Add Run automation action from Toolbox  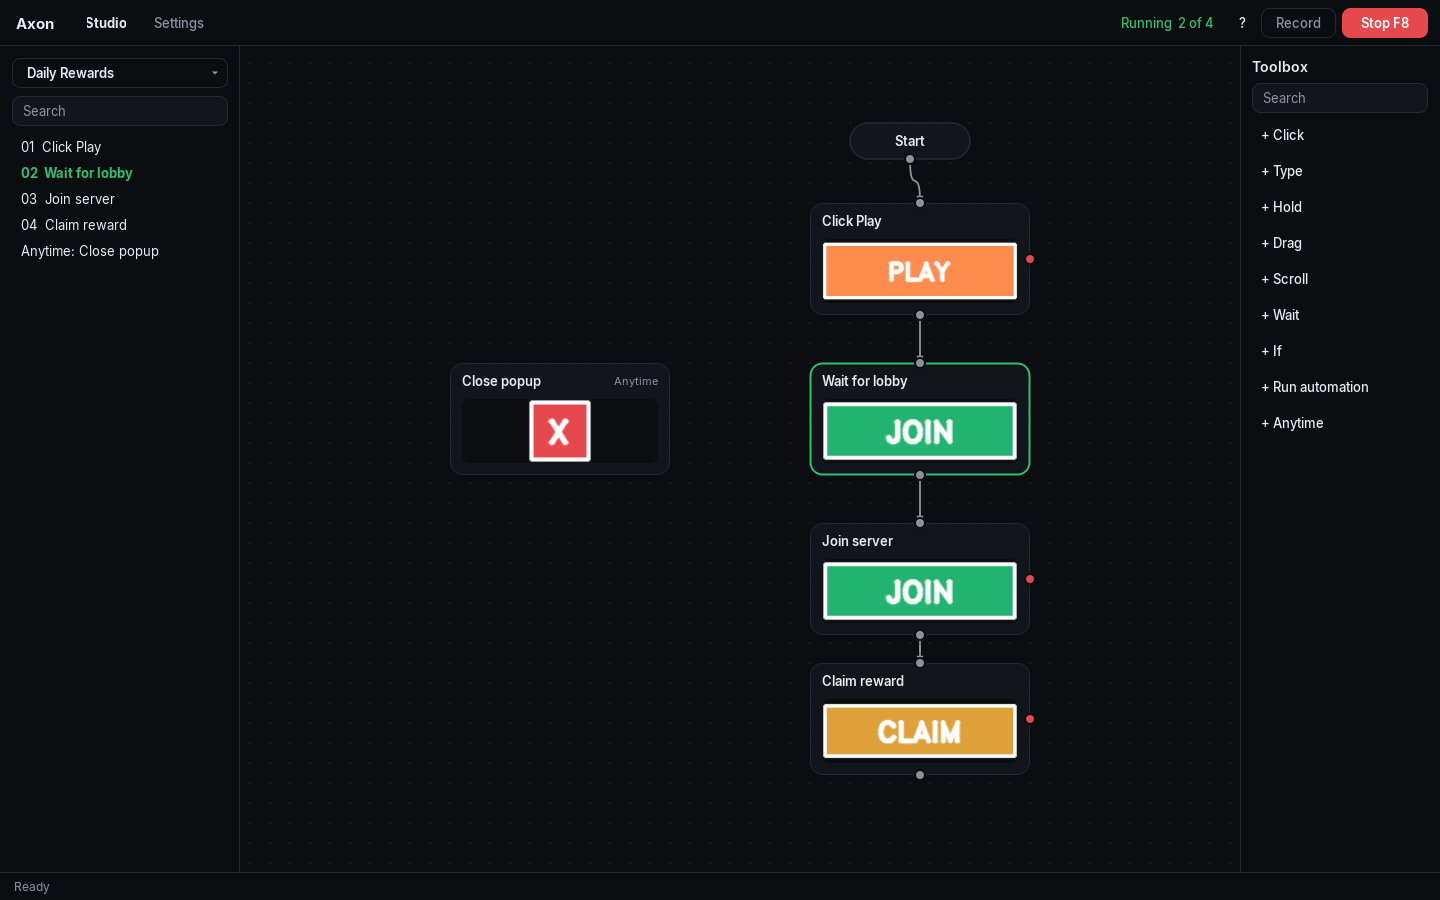click(x=1340, y=387)
